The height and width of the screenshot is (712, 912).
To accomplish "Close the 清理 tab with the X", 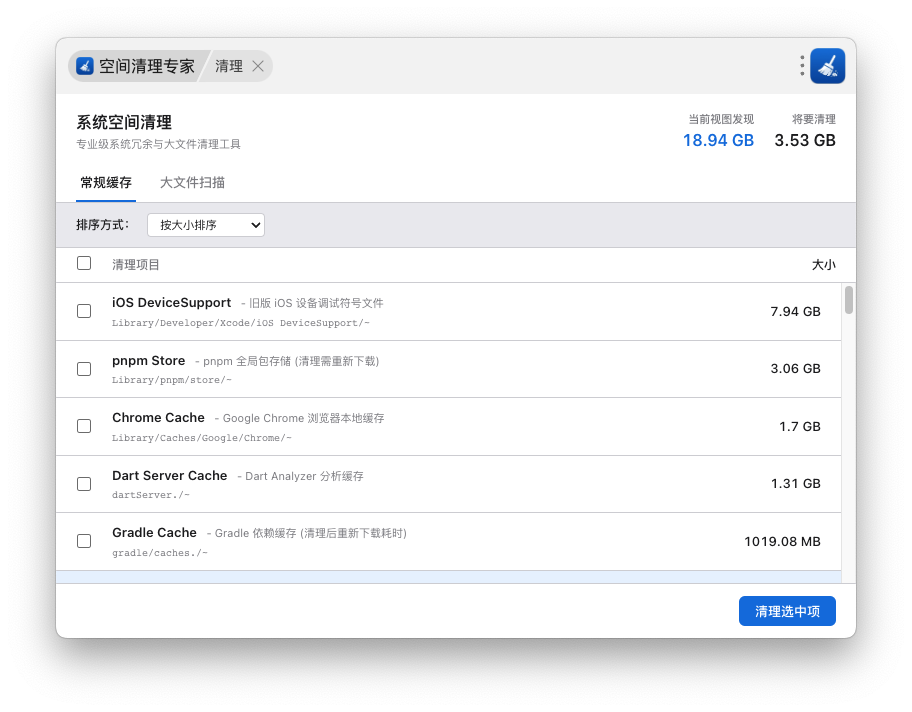I will pyautogui.click(x=258, y=66).
